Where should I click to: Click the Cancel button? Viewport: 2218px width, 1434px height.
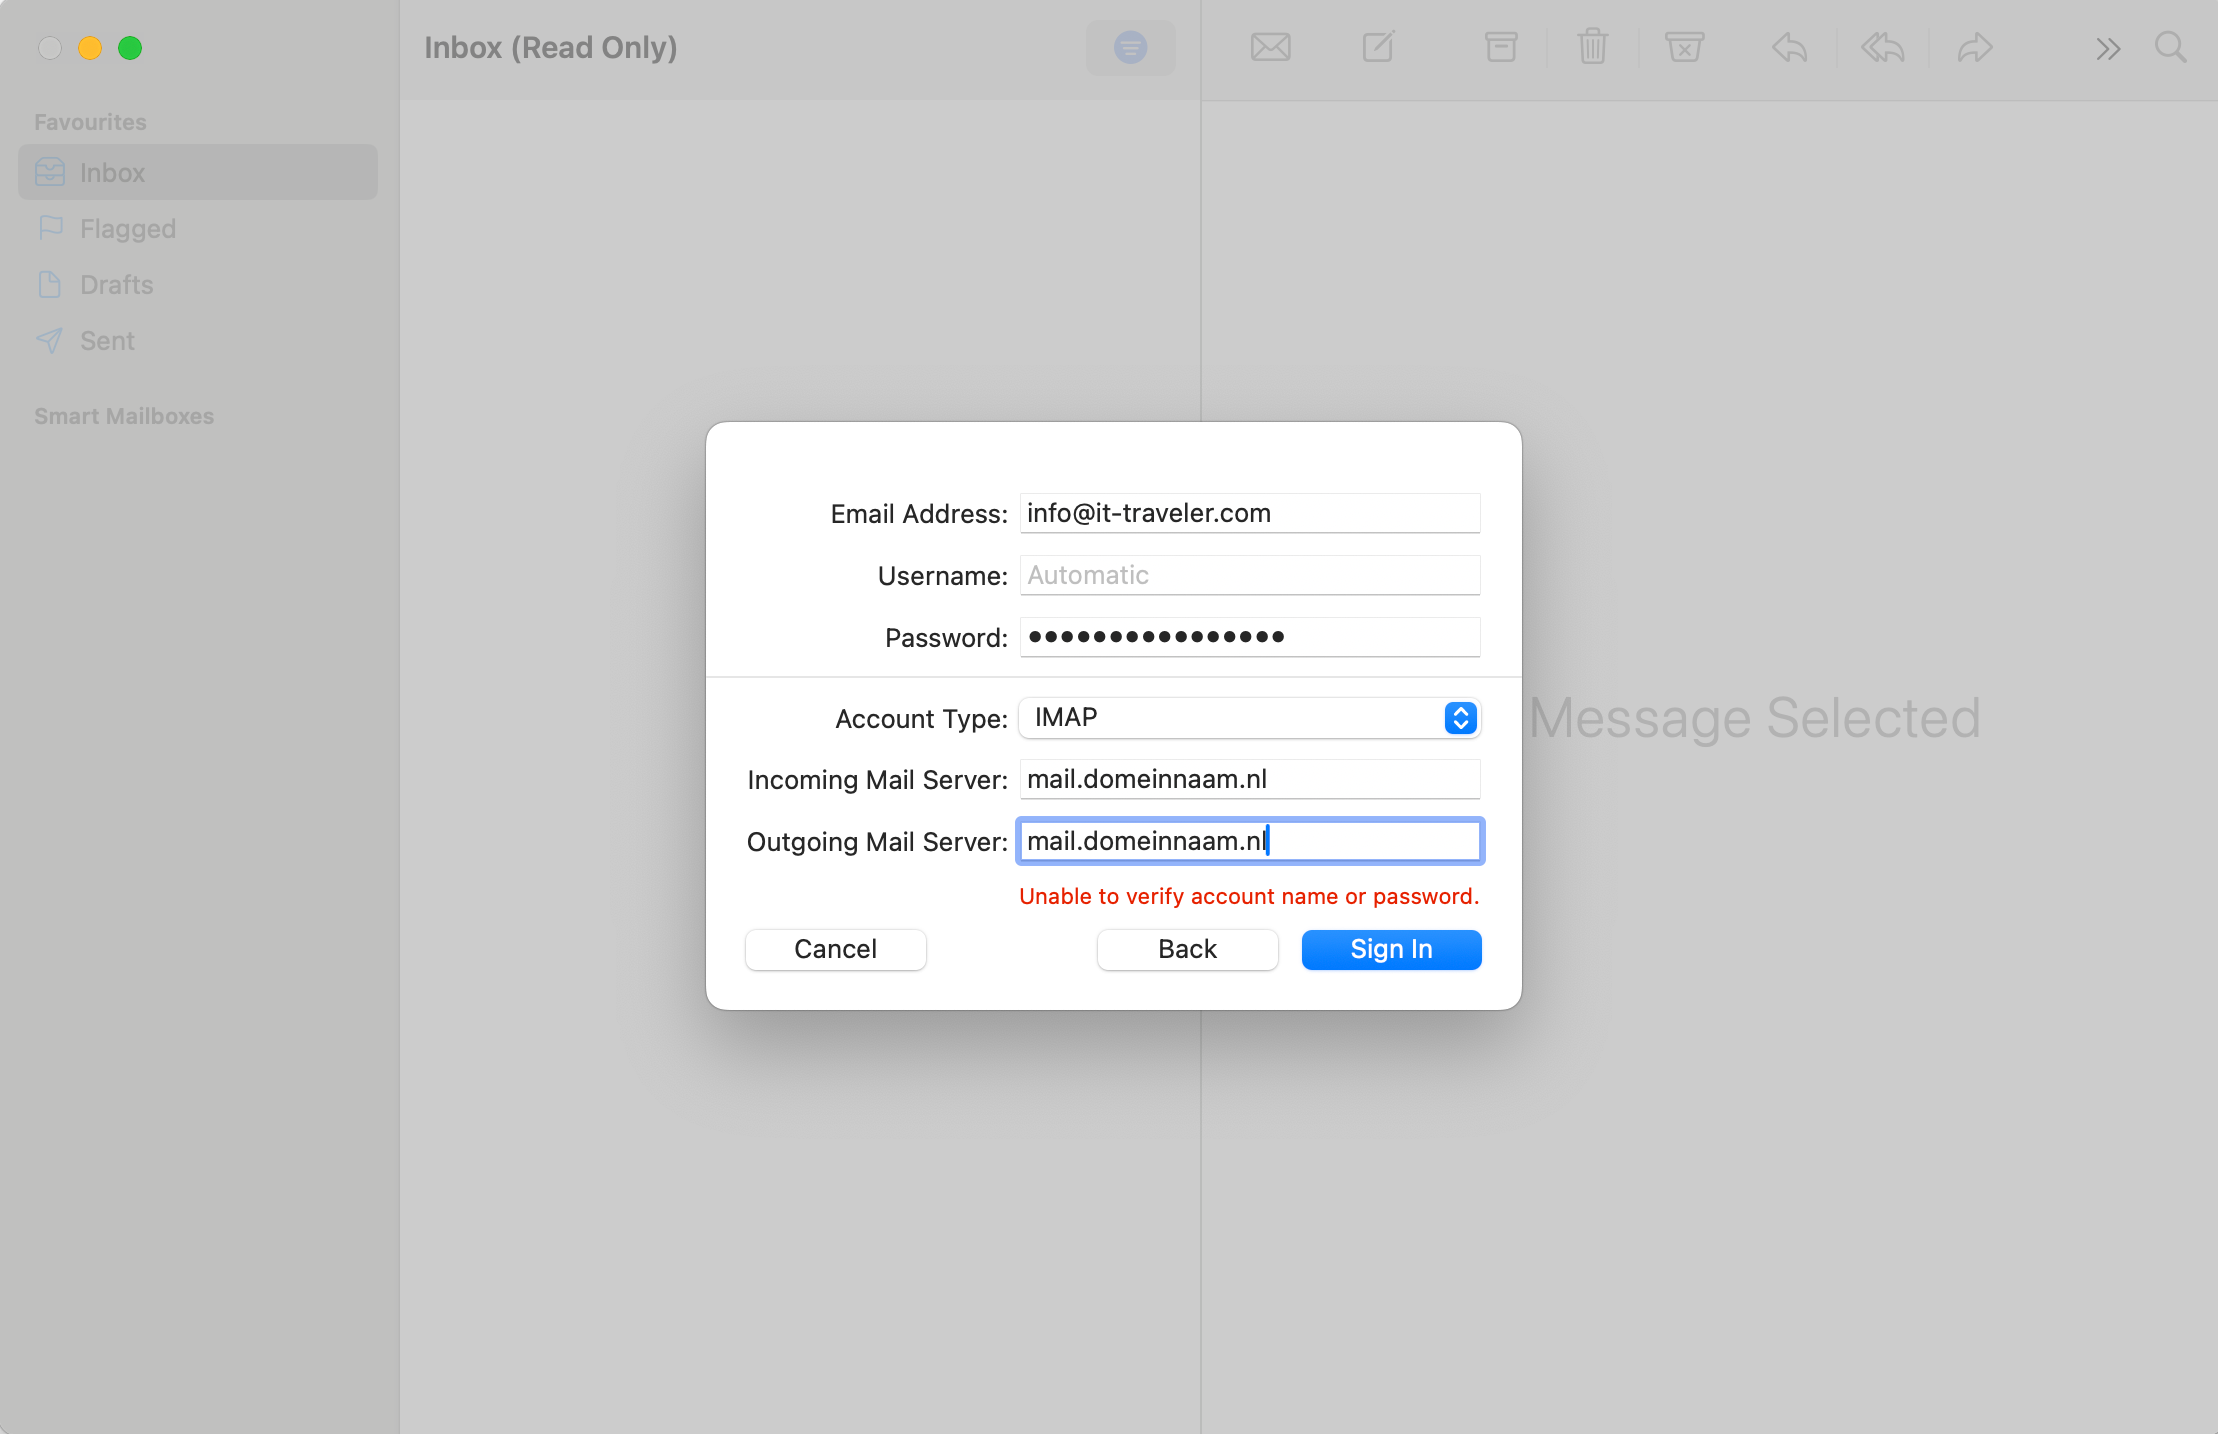[835, 949]
